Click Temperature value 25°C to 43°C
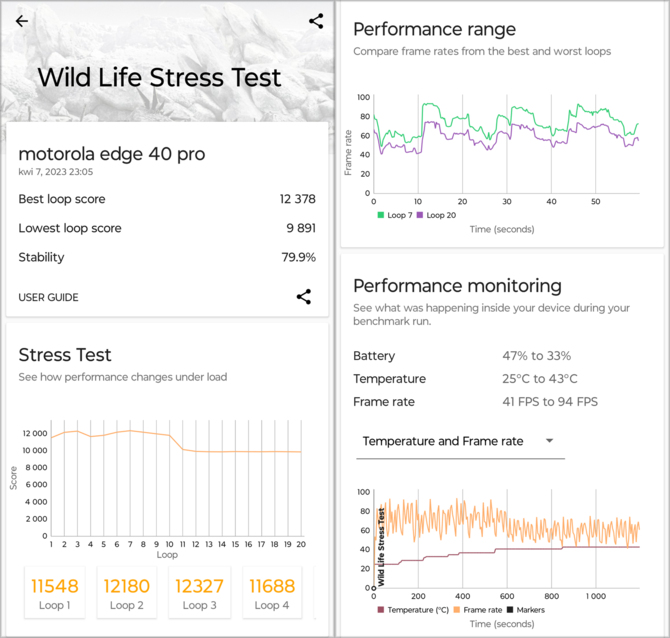 [540, 379]
